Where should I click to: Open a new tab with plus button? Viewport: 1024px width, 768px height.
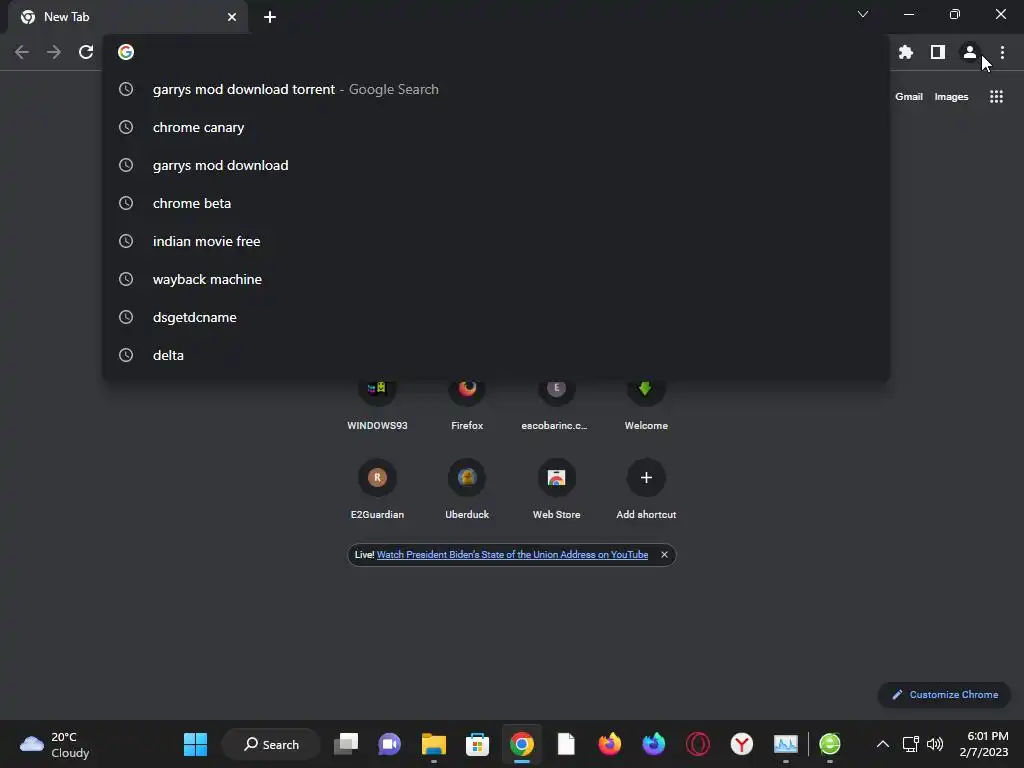[270, 17]
